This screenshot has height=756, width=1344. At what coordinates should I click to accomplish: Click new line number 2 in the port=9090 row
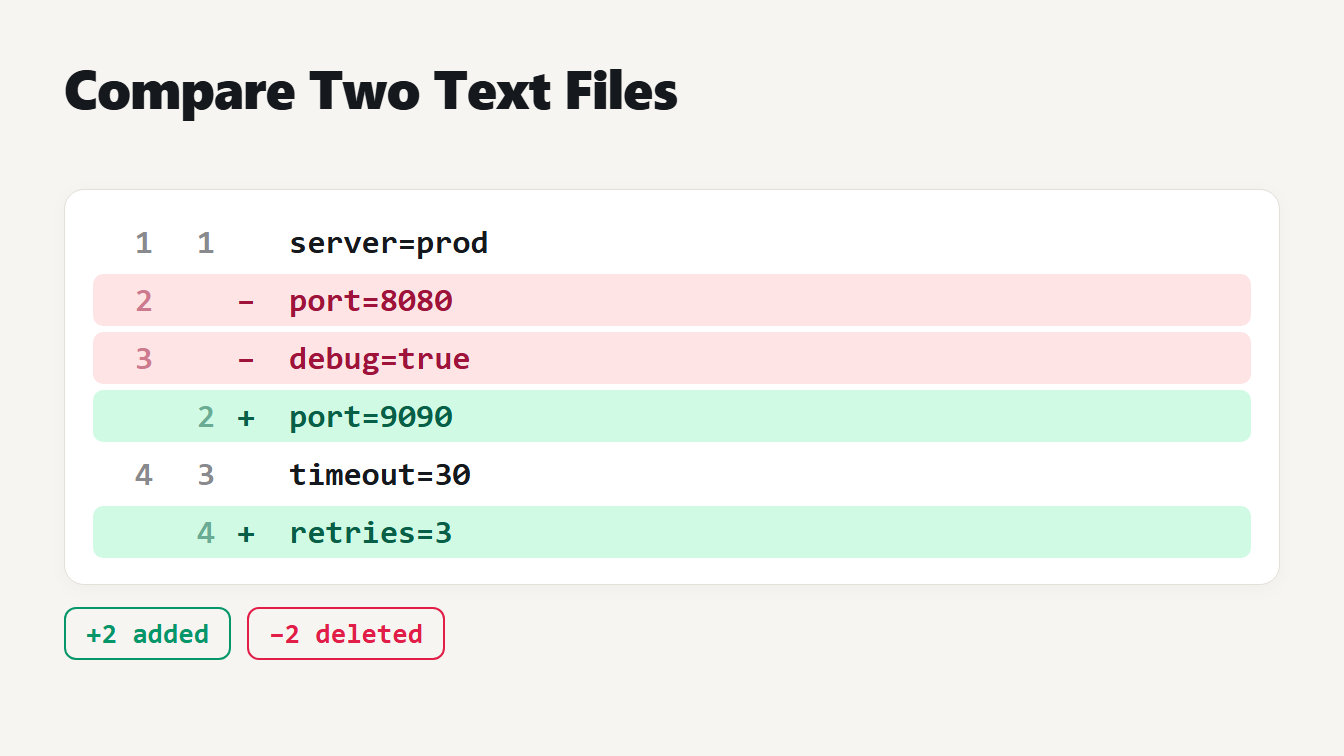[206, 417]
